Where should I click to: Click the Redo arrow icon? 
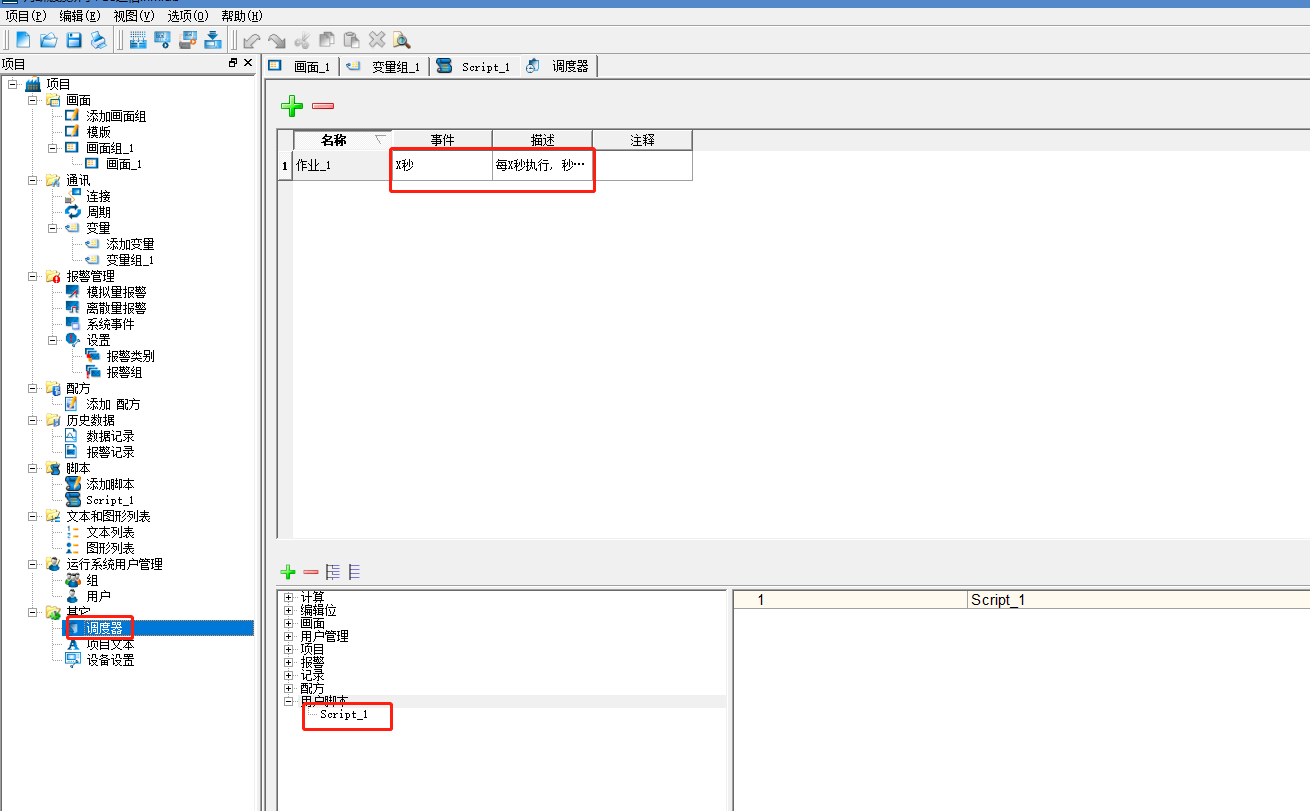coord(277,40)
